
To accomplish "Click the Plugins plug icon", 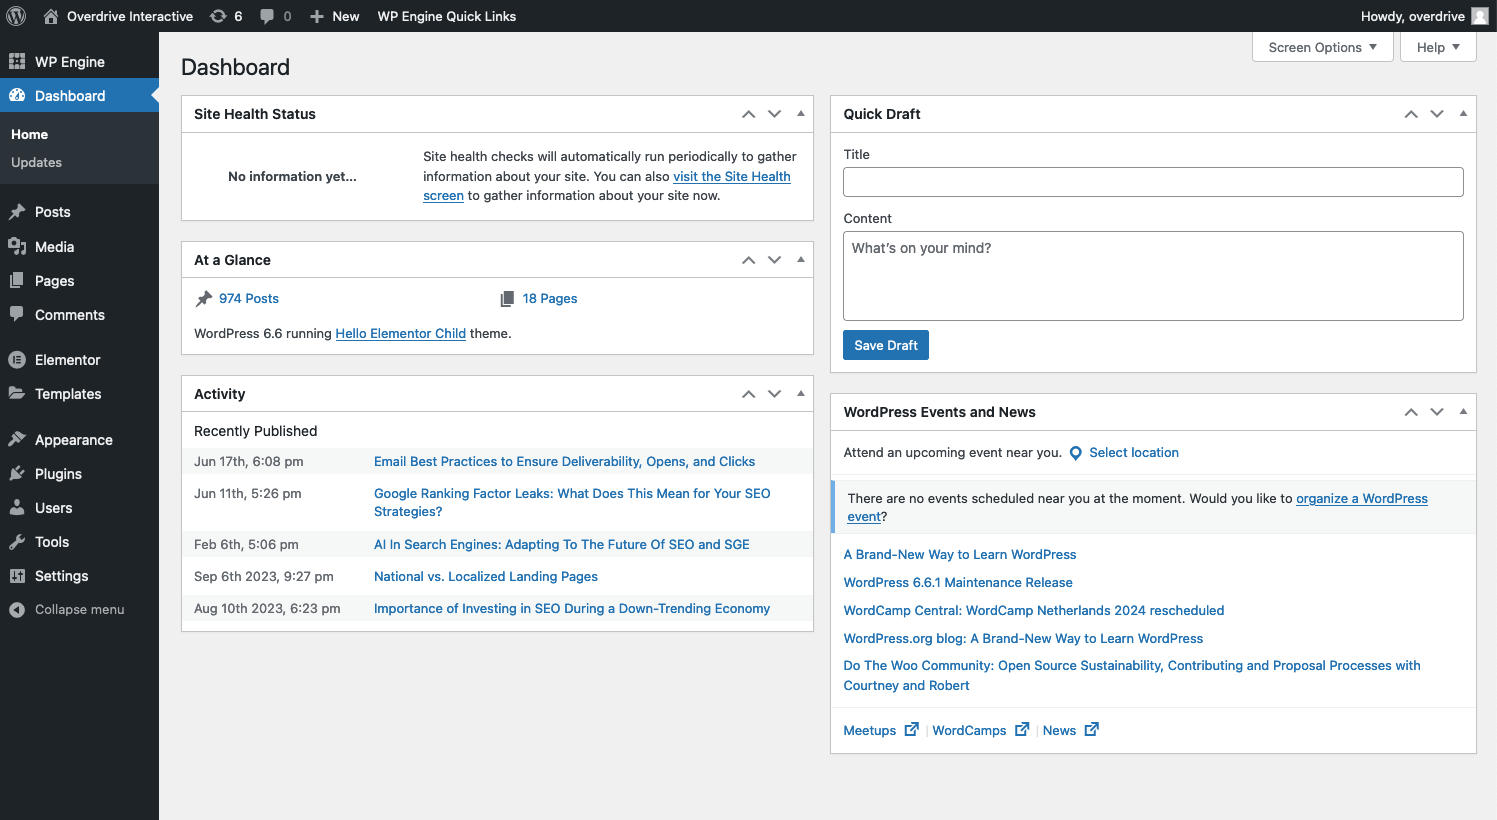I will (17, 474).
